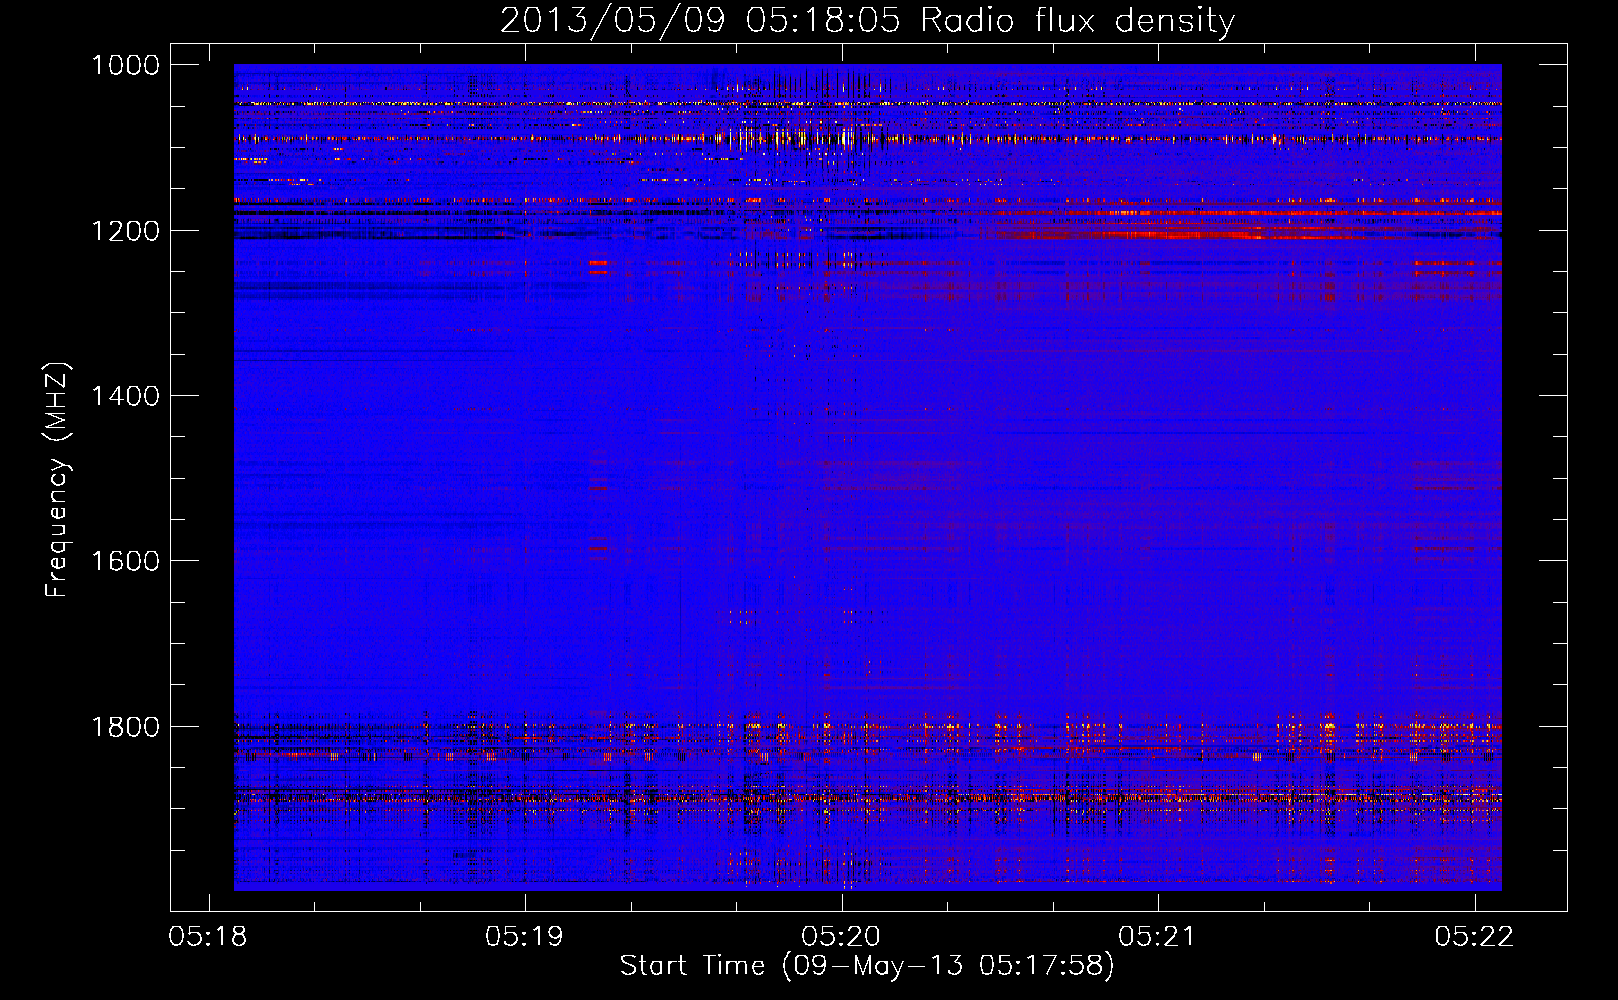Click the "Start Time (09-May-13 05:17:58)" label
Screen dimensions: 1618x1000
coord(867,965)
